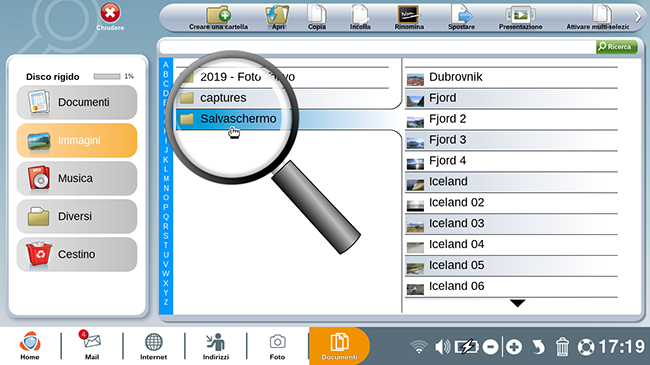Screen dimensions: 650x365
Task: Jump to letter S in the index
Action: coord(166,236)
